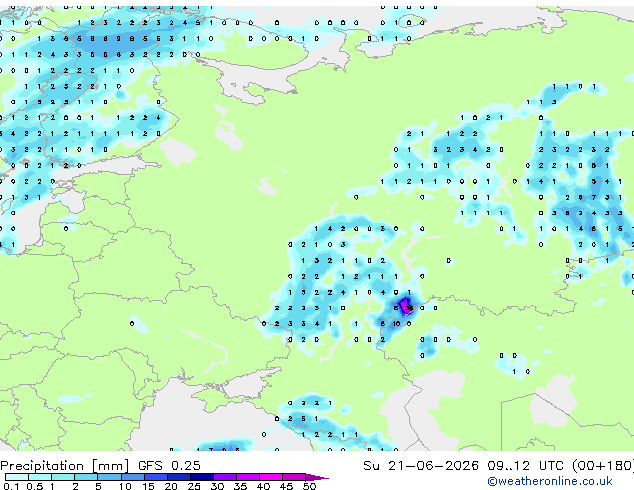Screen dimensions: 634x490
Task: Pick the 2 mm legend color swatch
Action: (x=86, y=477)
